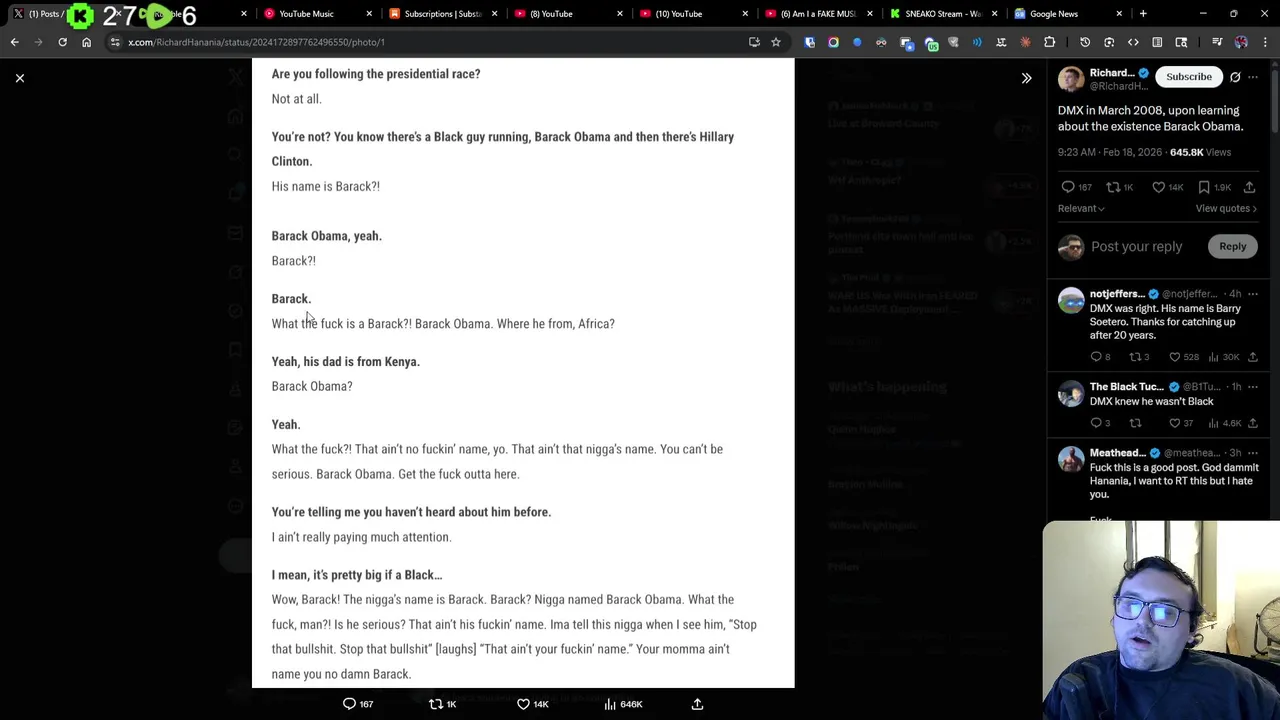The image size is (1280, 720).
Task: Open the extensions puzzle icon
Action: (x=1049, y=42)
